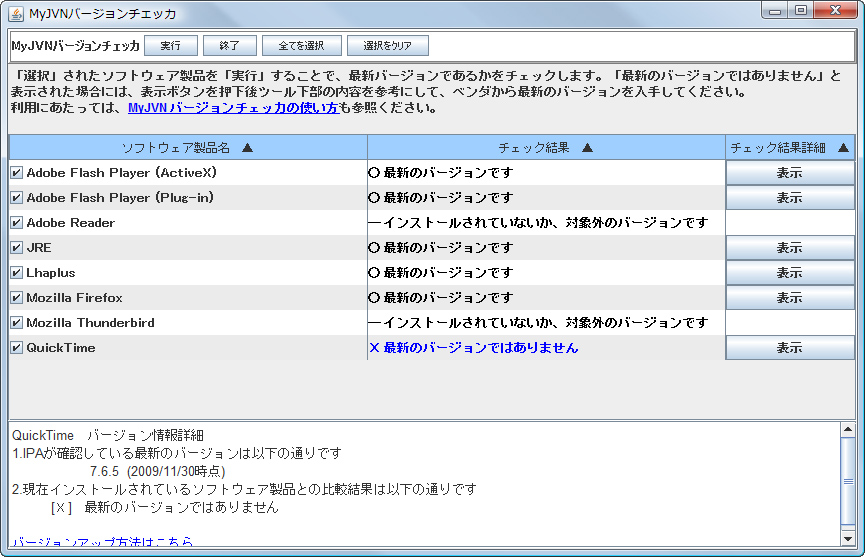Select the Adobe Reader product name
This screenshot has width=865, height=557.
pyautogui.click(x=71, y=223)
